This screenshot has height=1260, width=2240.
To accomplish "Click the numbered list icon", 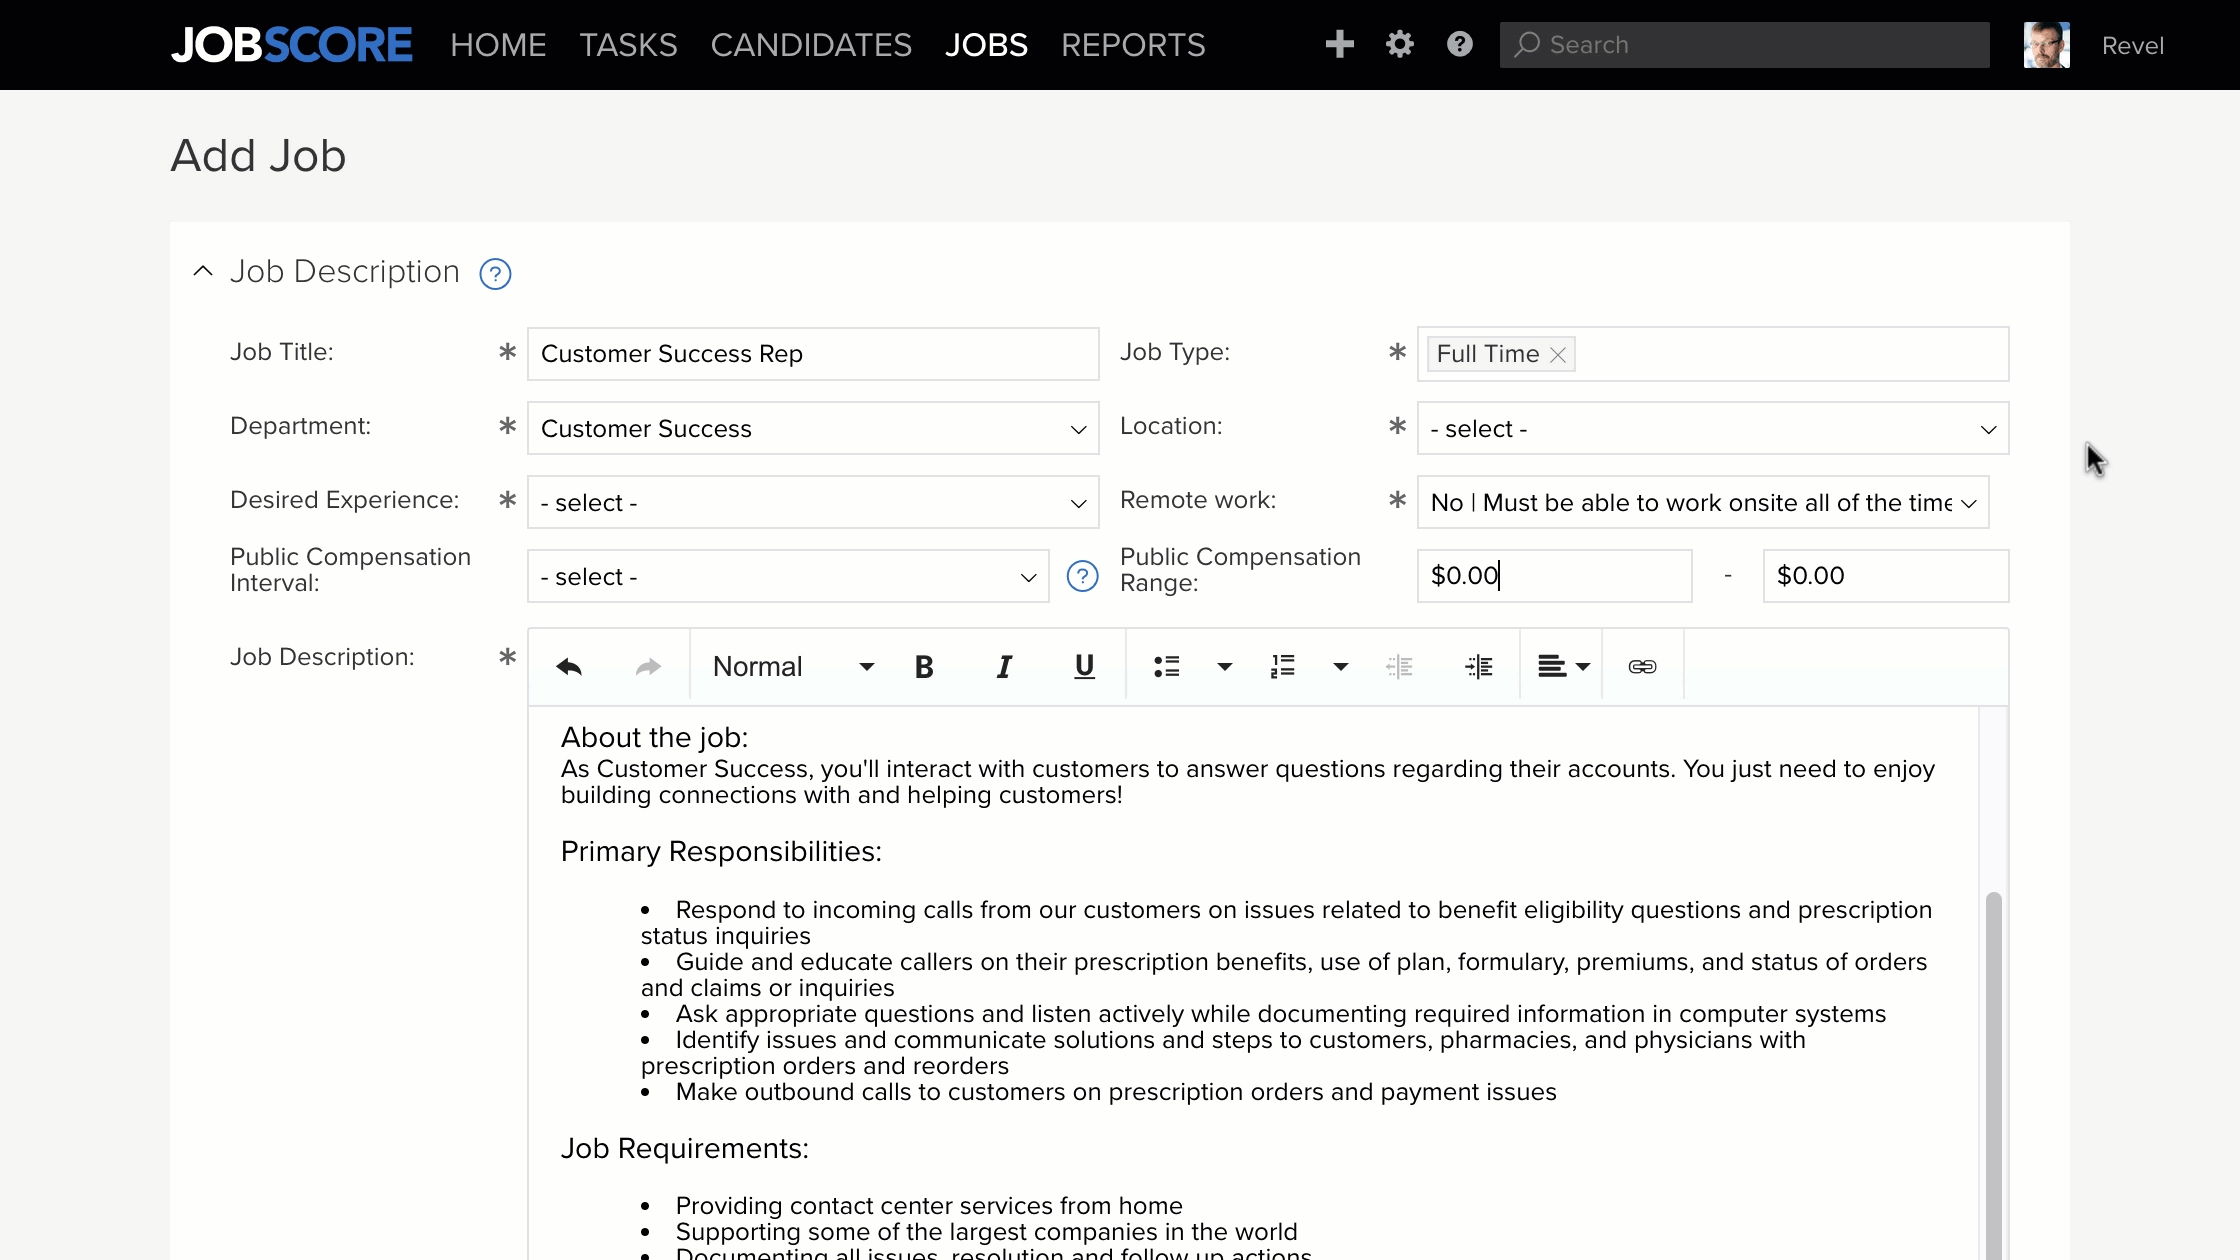I will (x=1282, y=665).
